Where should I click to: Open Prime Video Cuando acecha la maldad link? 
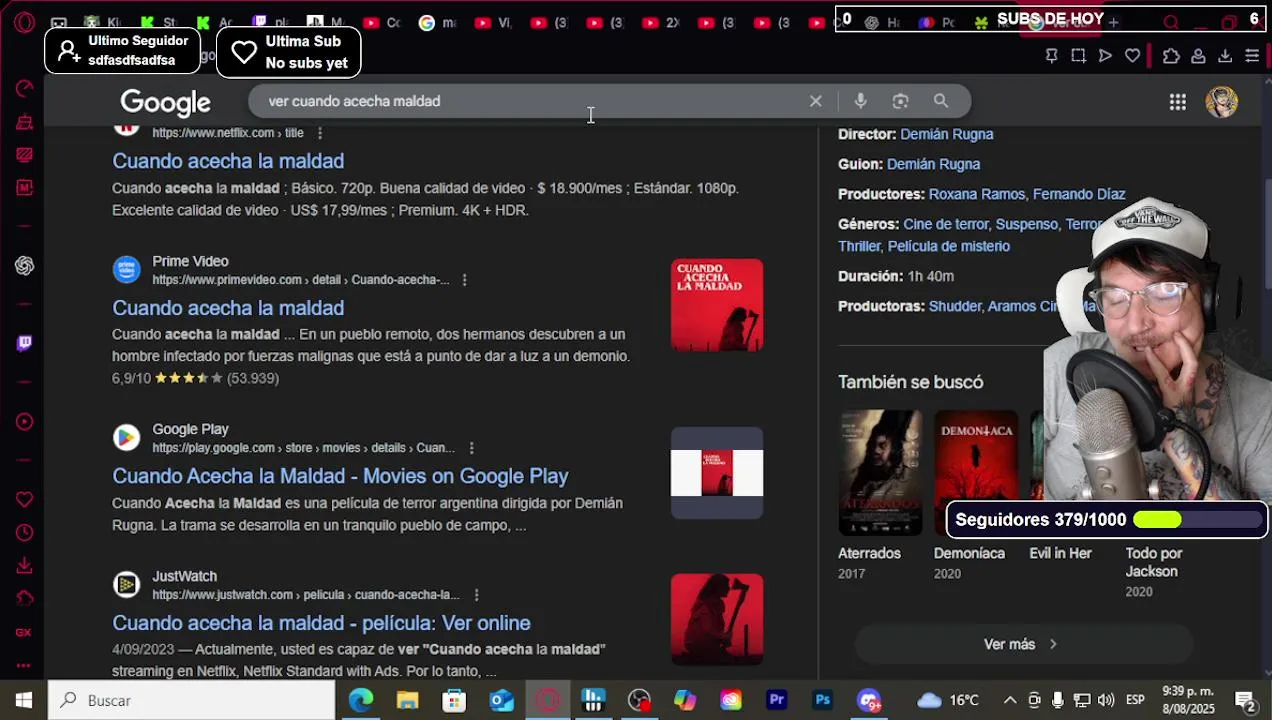[x=228, y=308]
